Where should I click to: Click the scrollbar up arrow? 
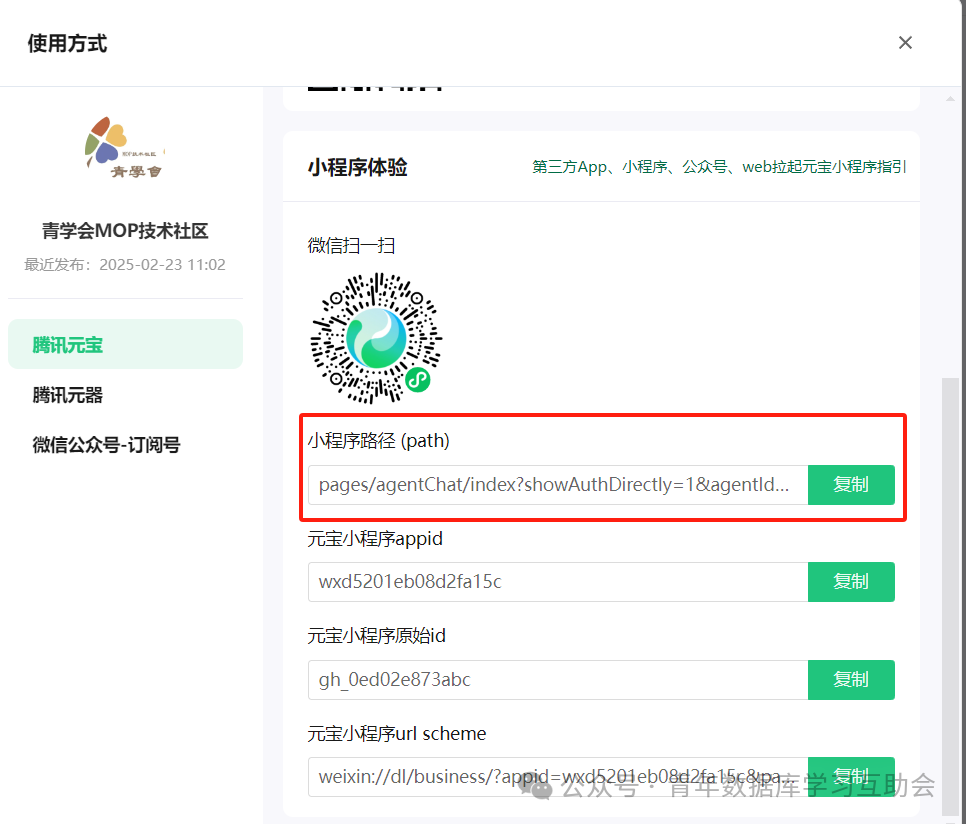click(x=950, y=99)
